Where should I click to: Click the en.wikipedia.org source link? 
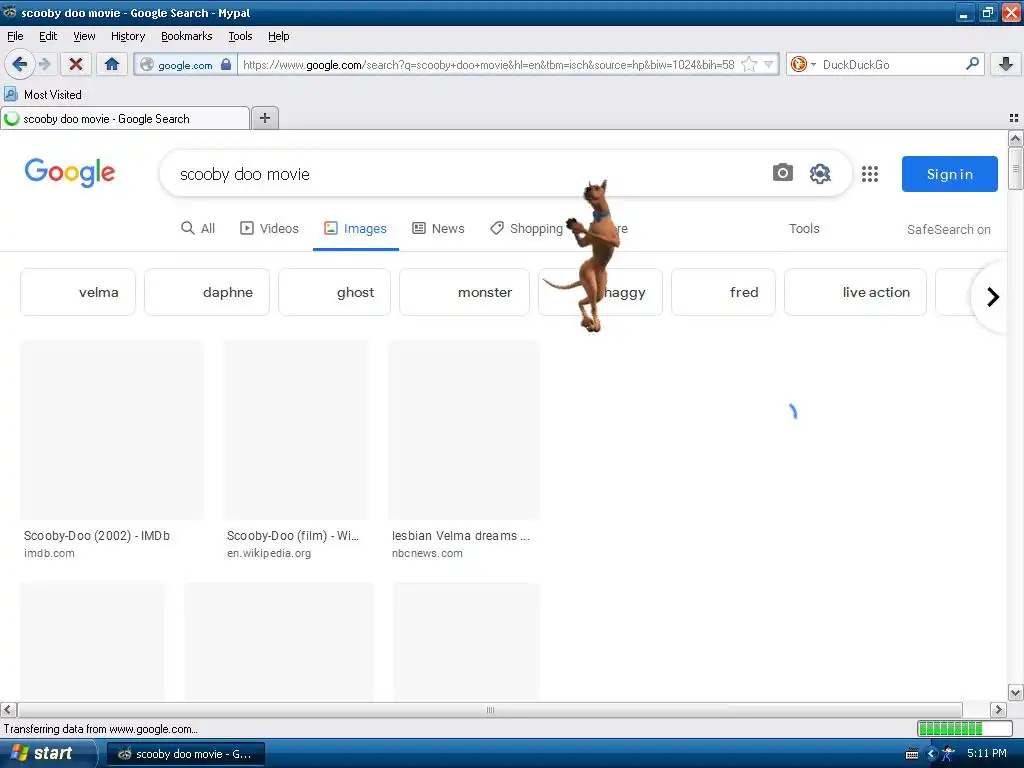[x=268, y=553]
